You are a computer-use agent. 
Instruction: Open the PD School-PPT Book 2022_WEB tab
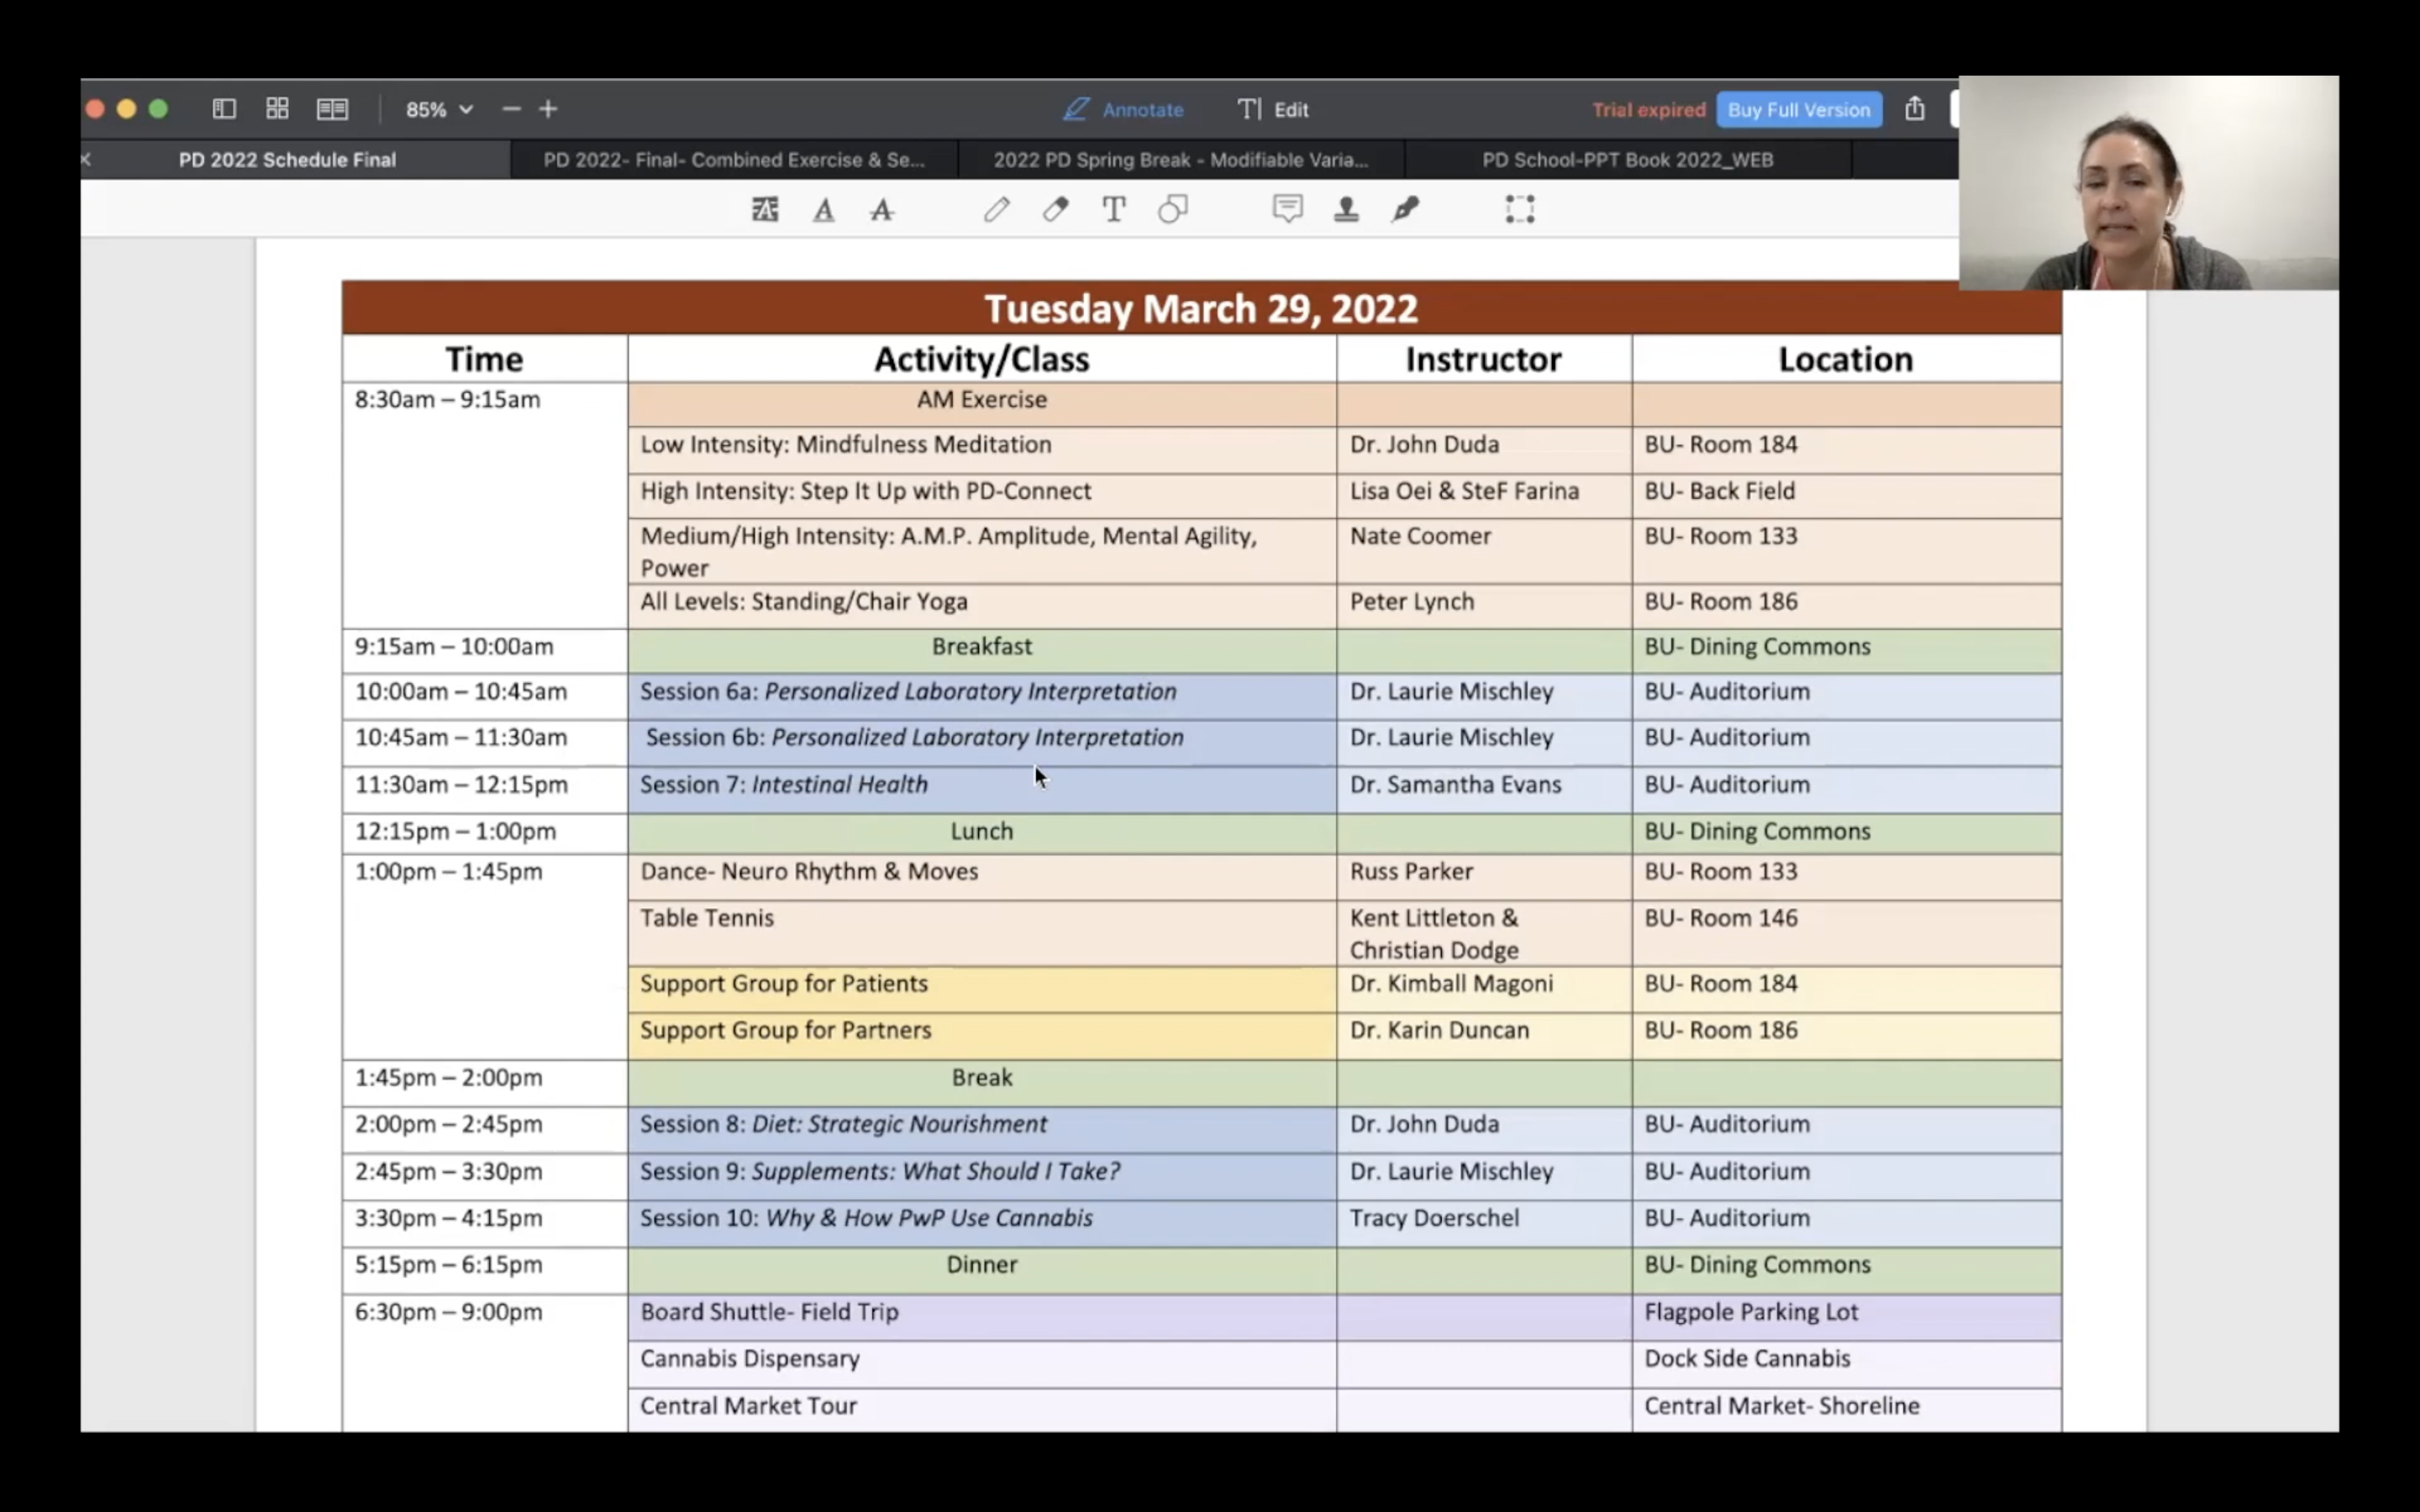(1627, 159)
